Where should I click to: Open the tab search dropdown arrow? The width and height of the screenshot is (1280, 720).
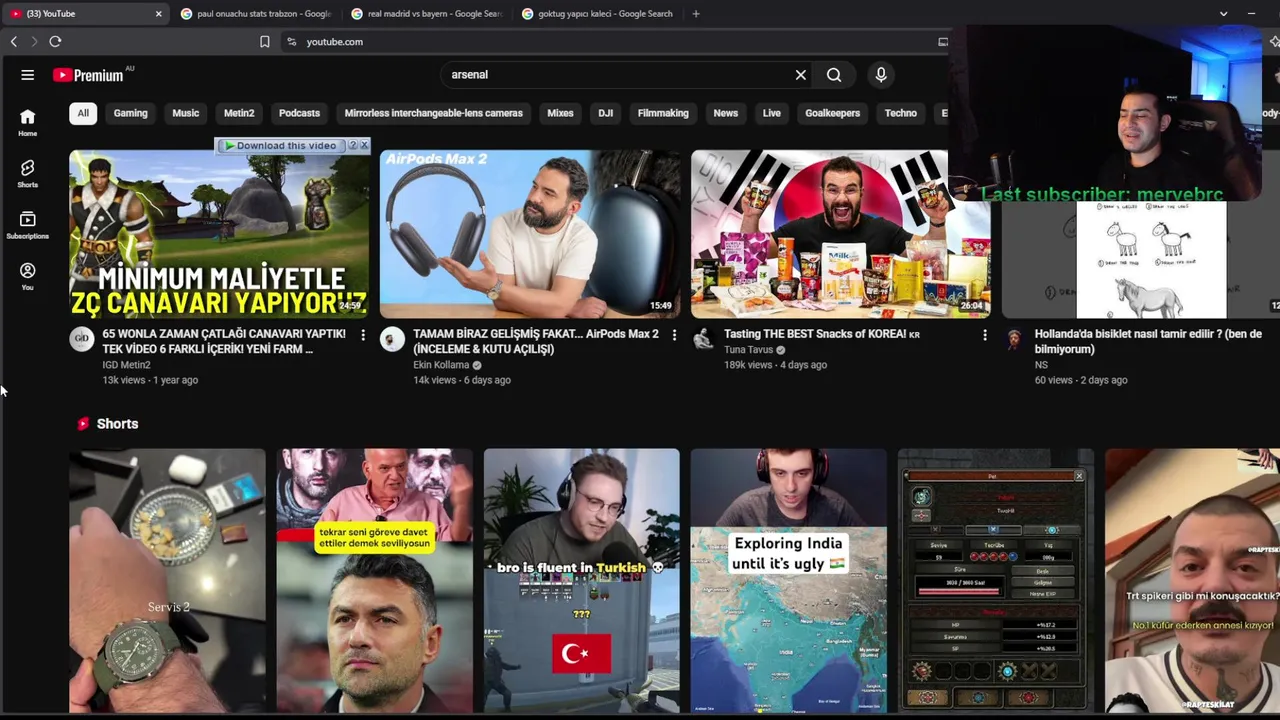pos(1223,14)
